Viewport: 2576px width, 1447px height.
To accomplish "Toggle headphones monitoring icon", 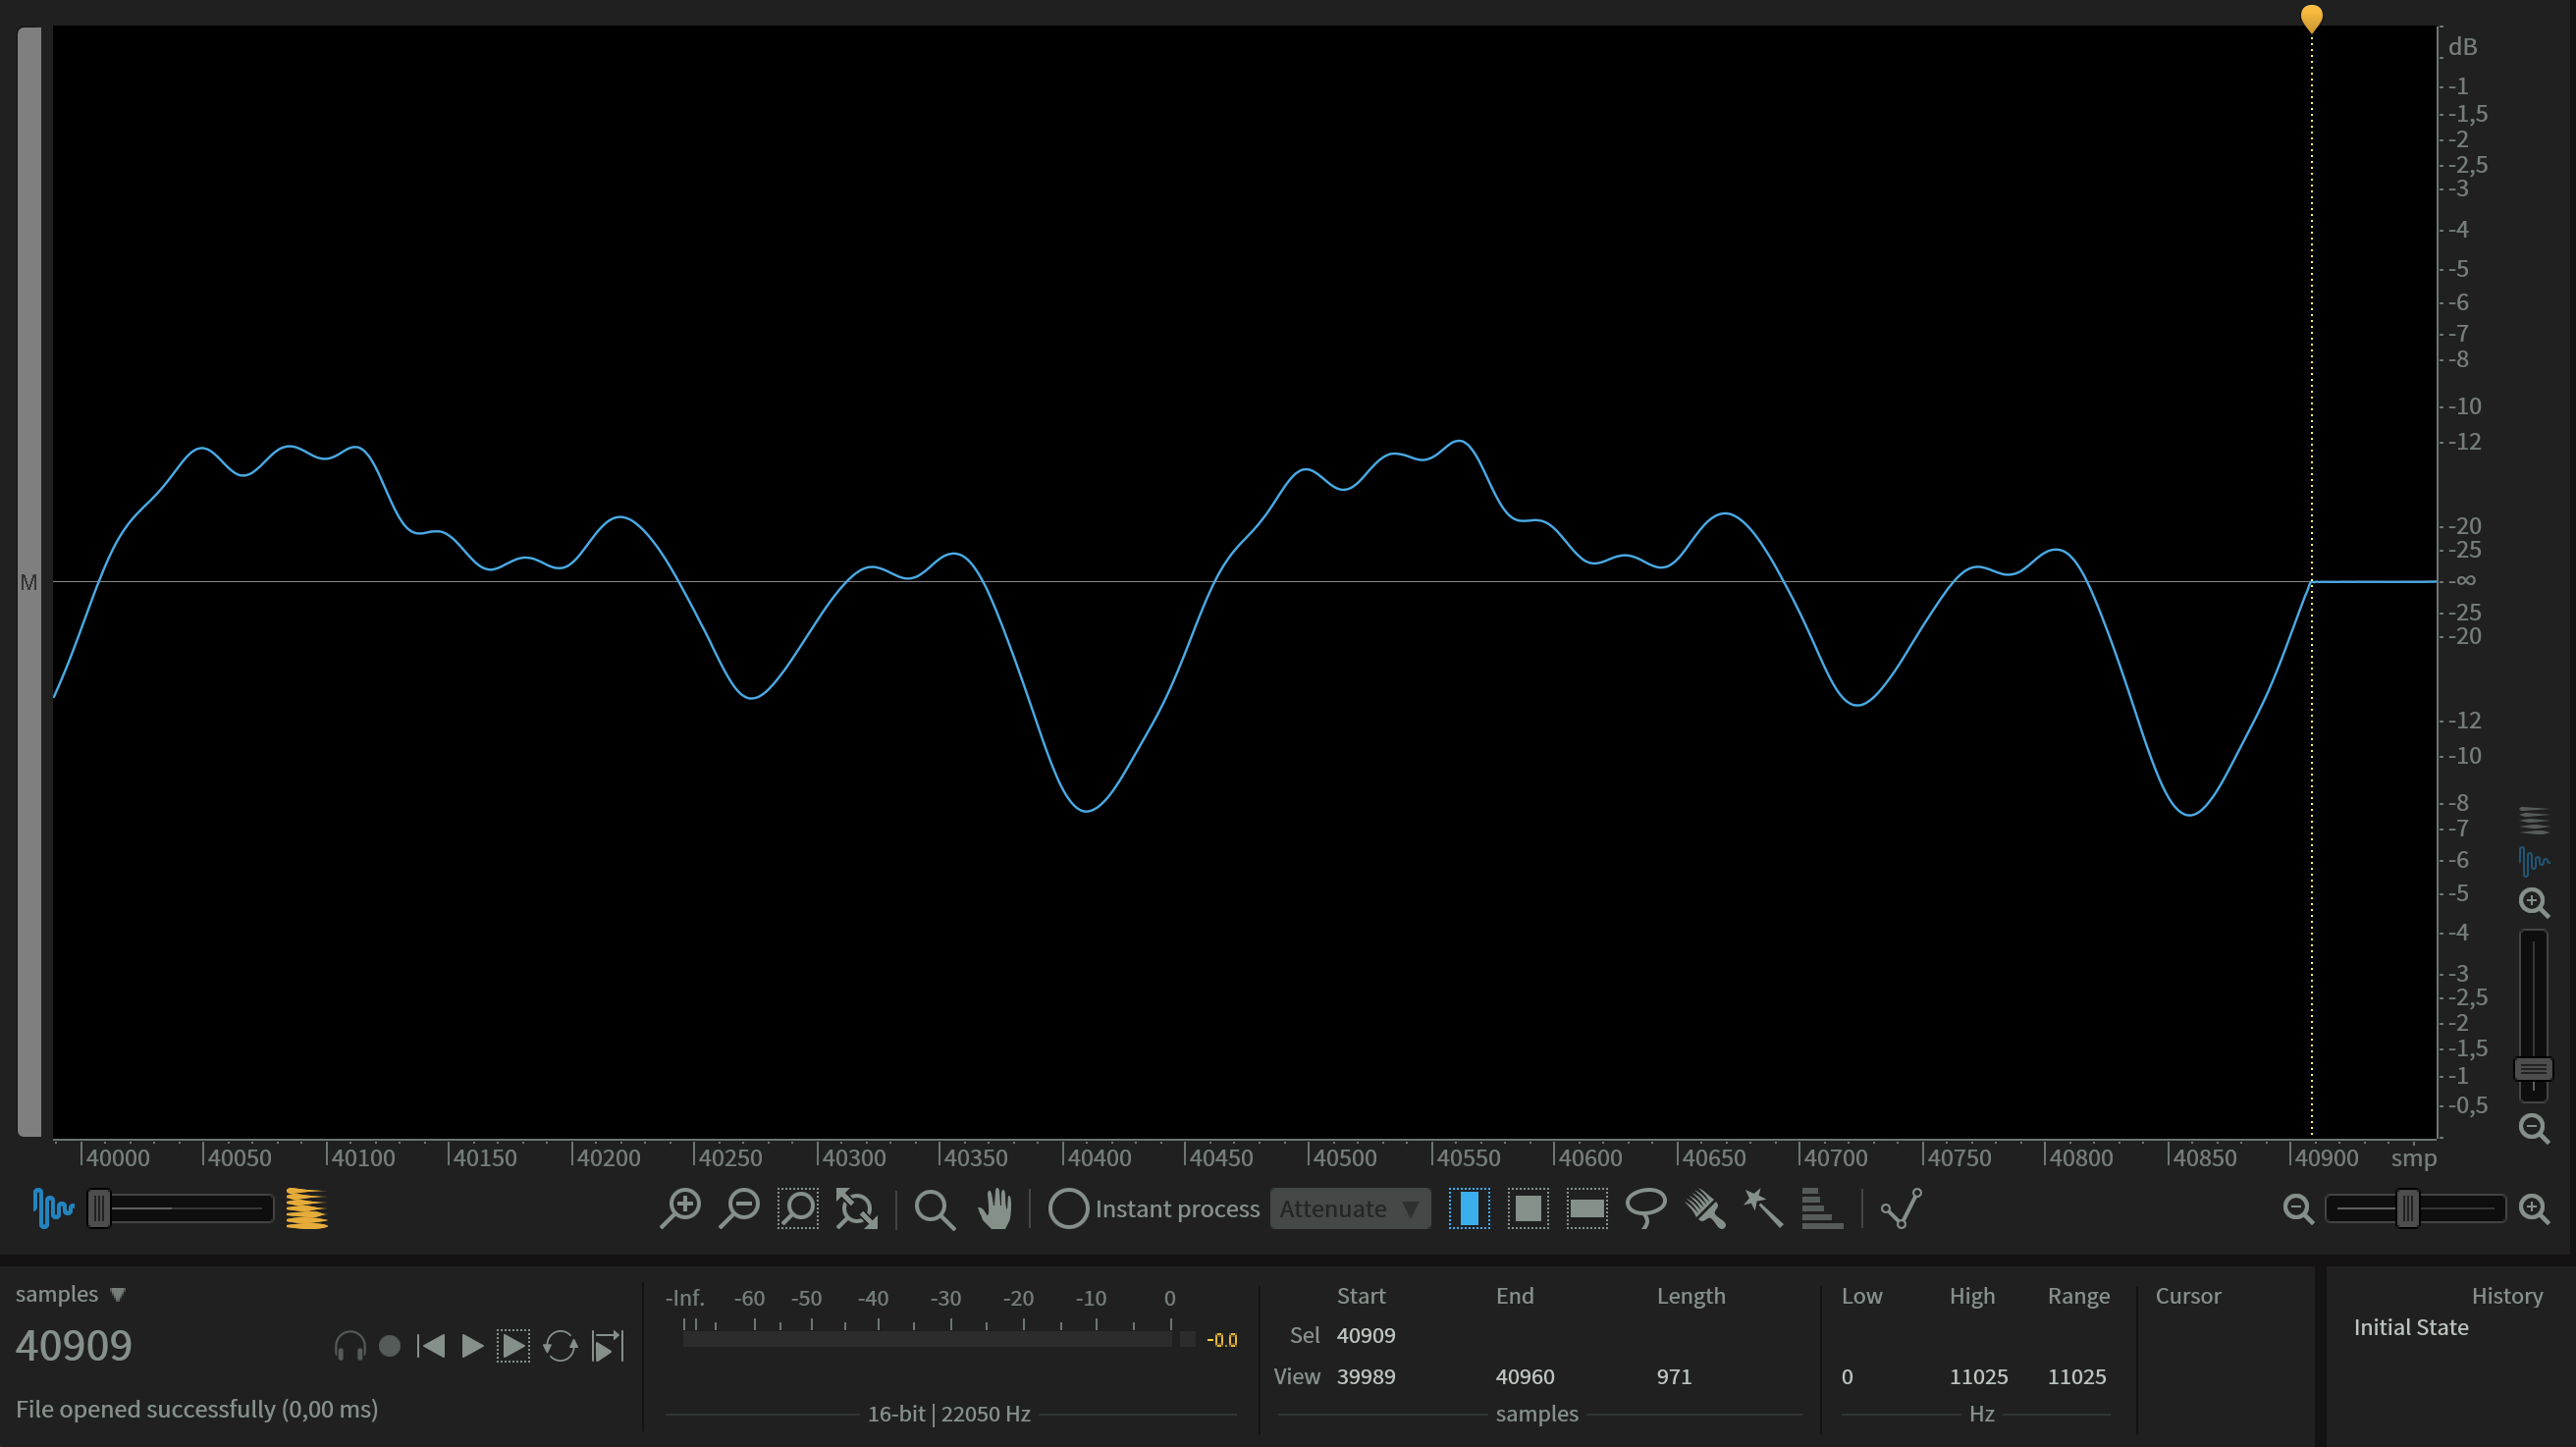I will [350, 1346].
